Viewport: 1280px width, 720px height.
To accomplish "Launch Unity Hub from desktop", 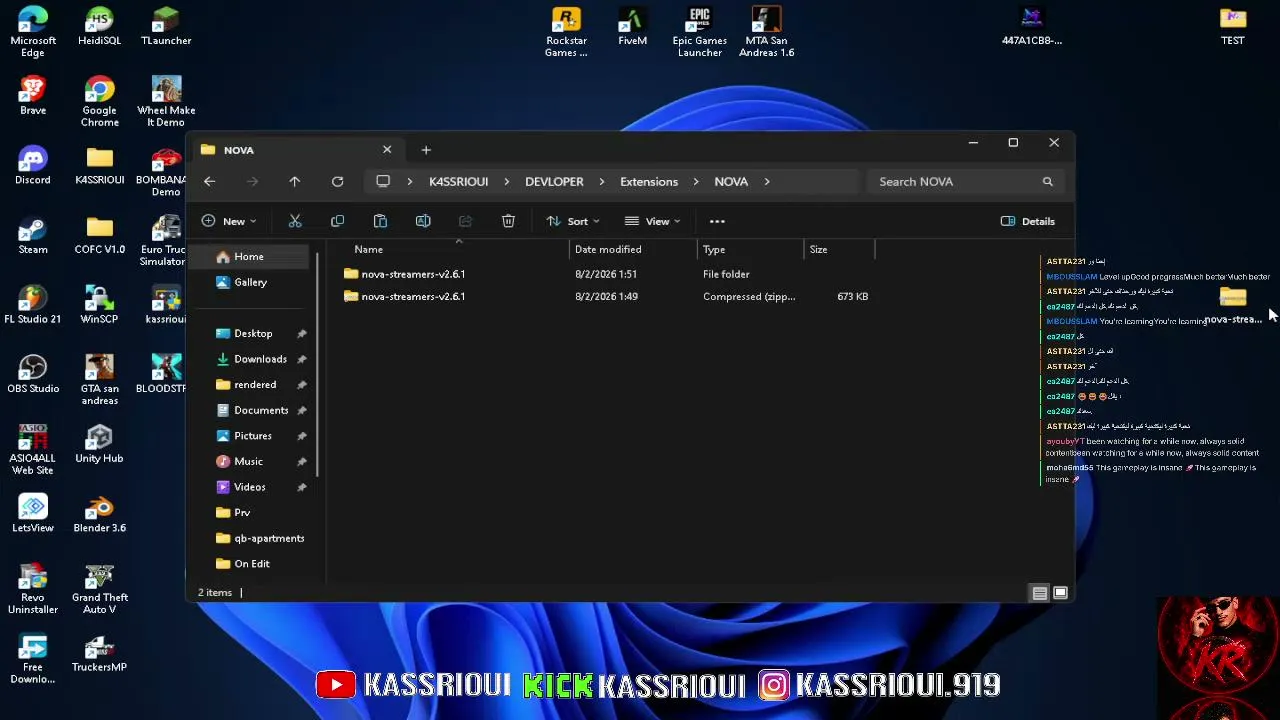I will click(99, 445).
